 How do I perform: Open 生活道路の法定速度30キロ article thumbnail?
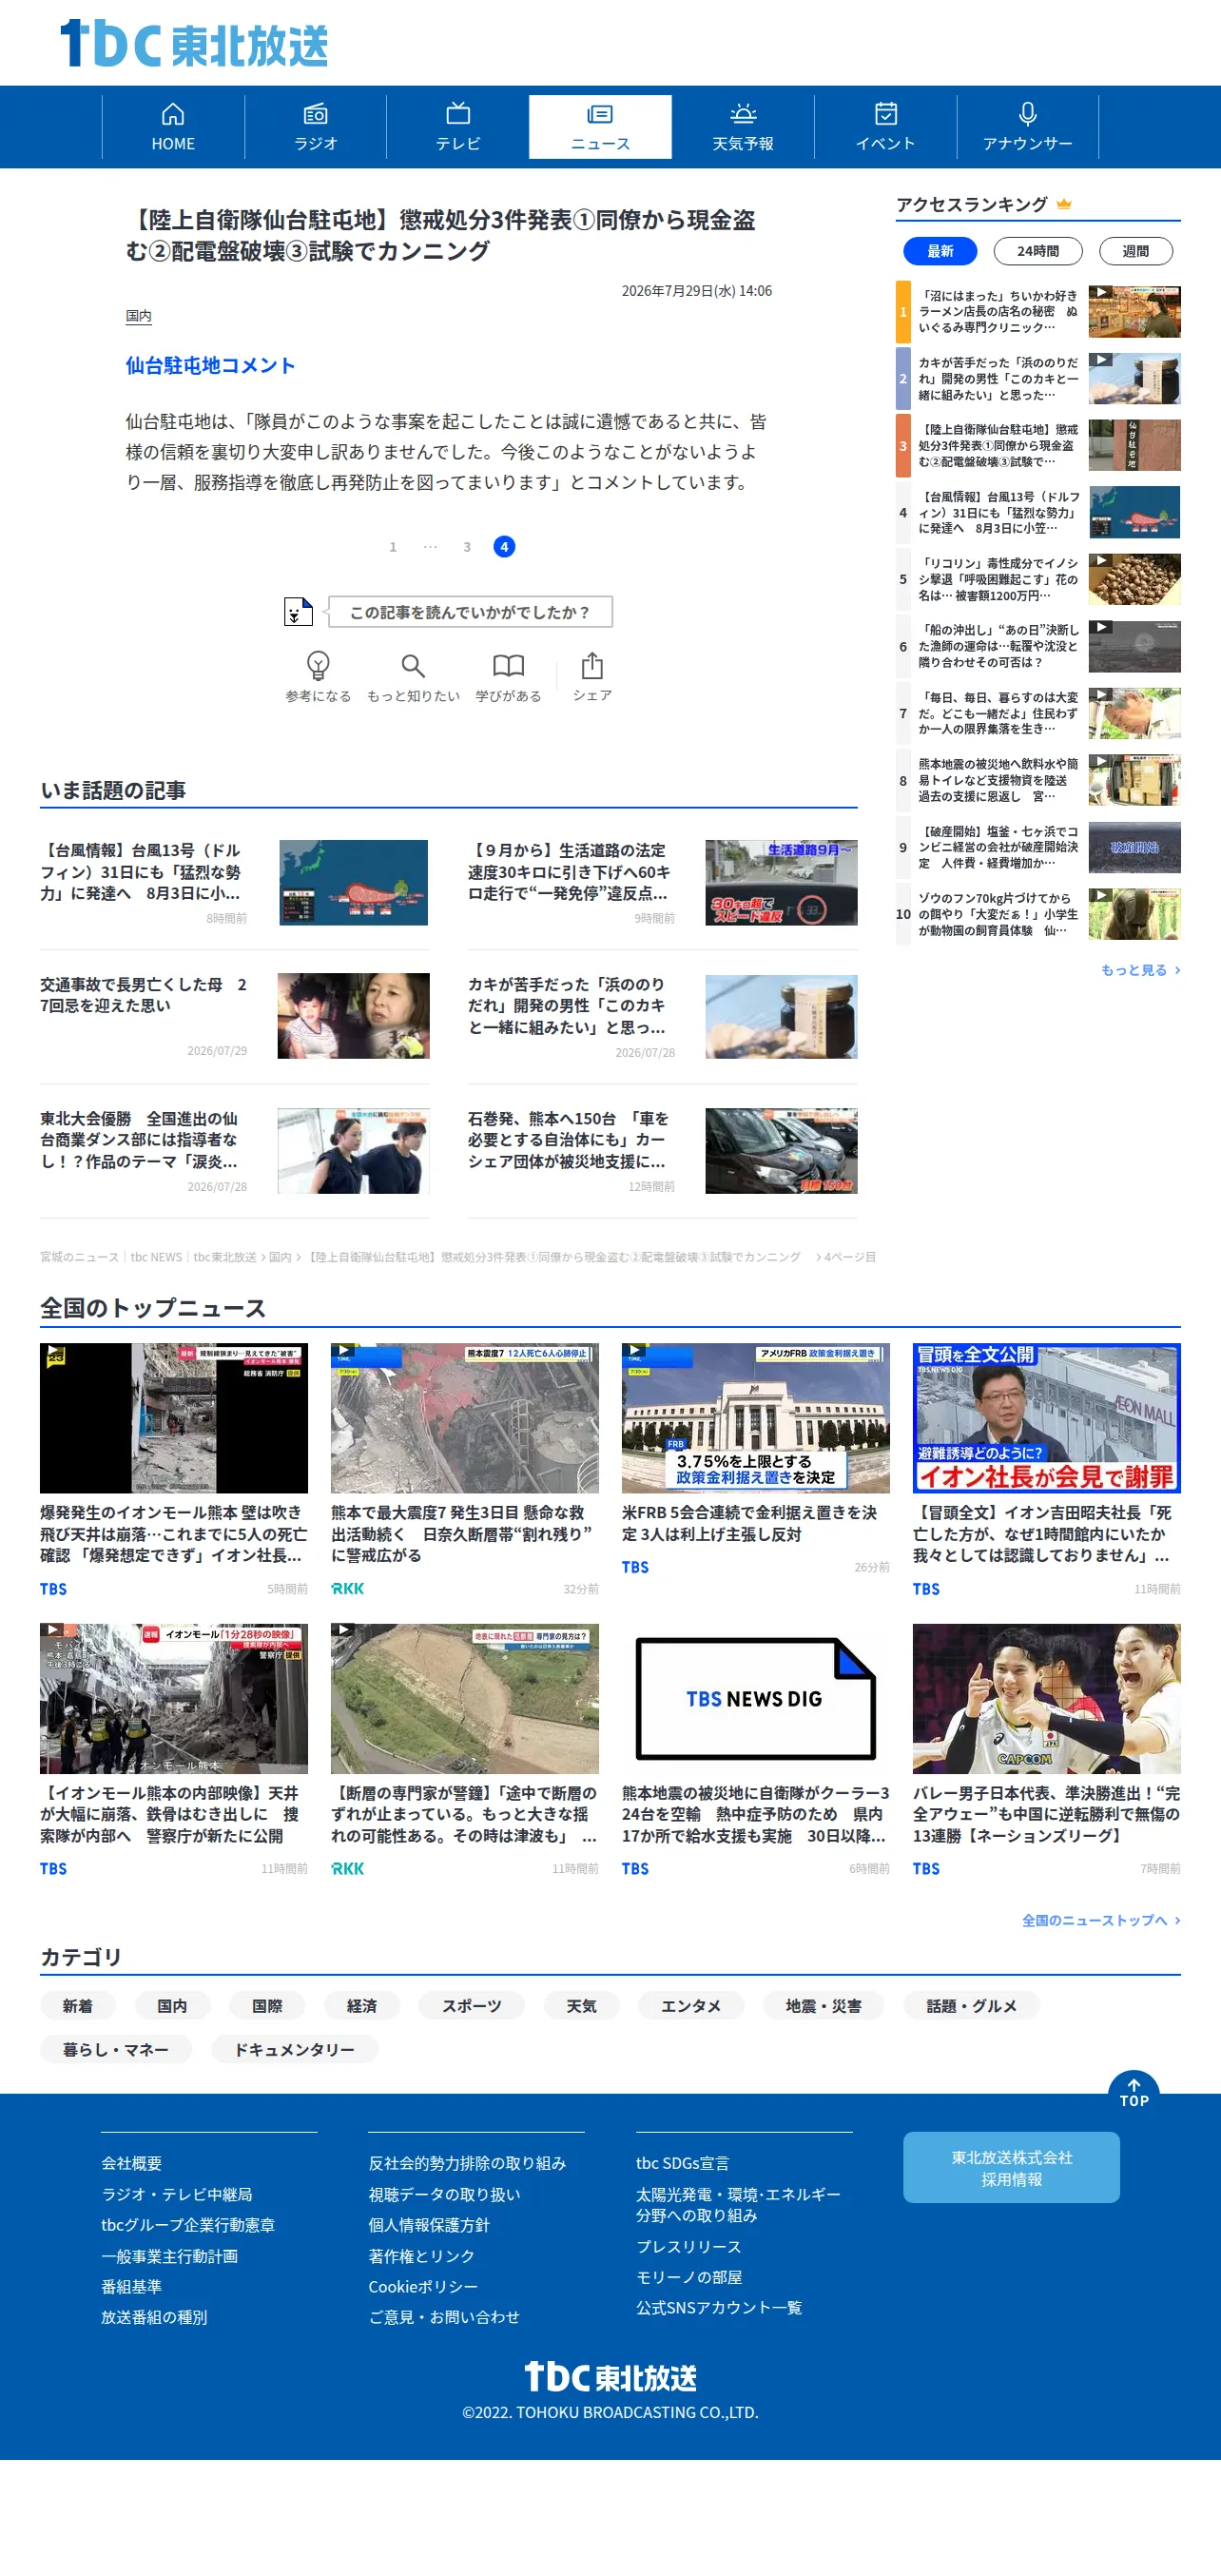(781, 882)
